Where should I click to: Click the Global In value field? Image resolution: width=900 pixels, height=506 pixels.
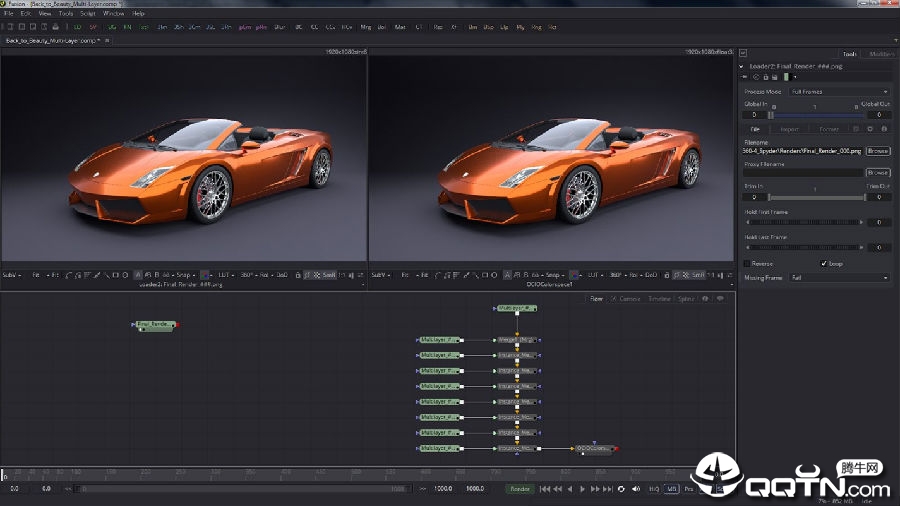754,115
